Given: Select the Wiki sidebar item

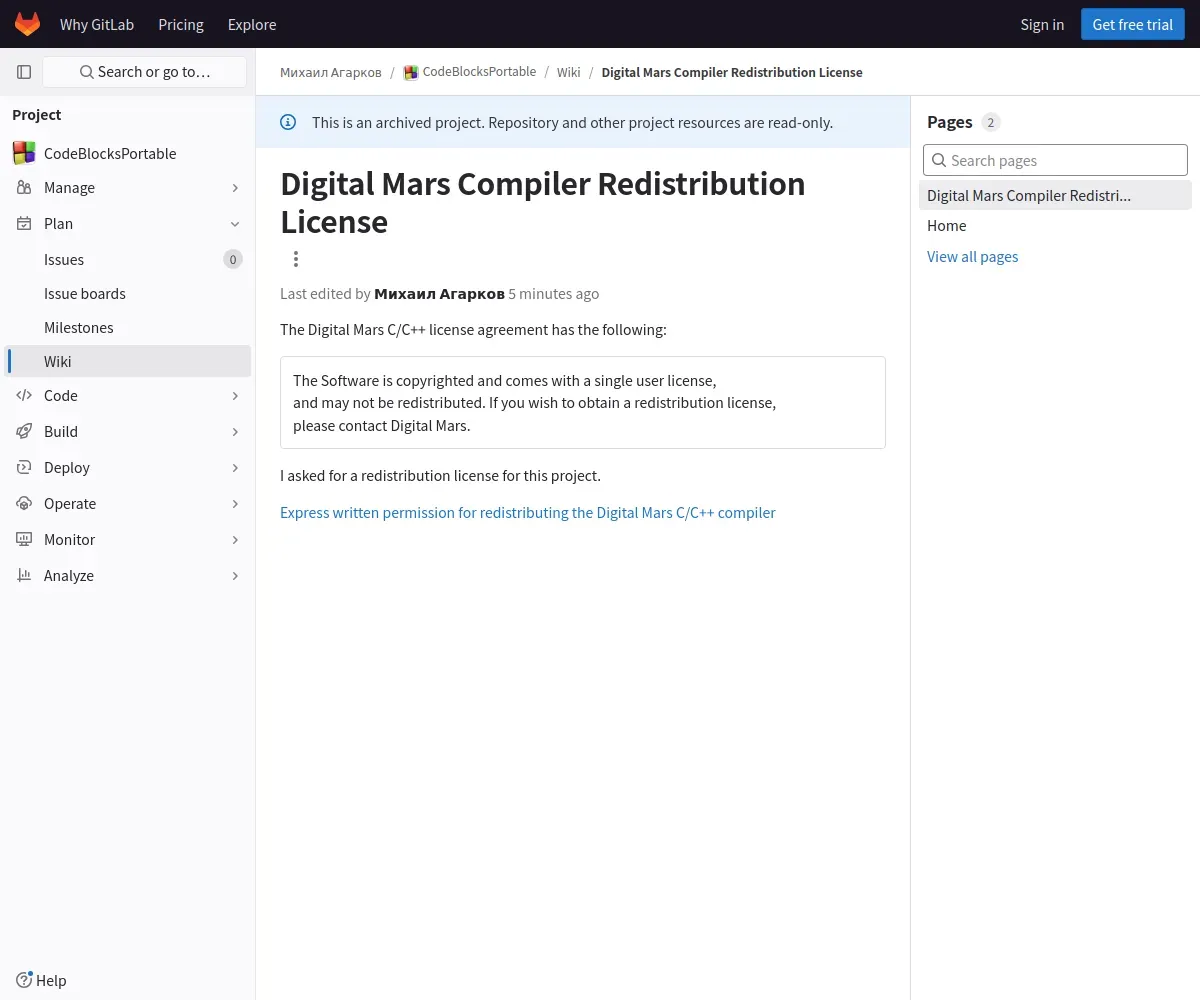Looking at the screenshot, I should 127,361.
